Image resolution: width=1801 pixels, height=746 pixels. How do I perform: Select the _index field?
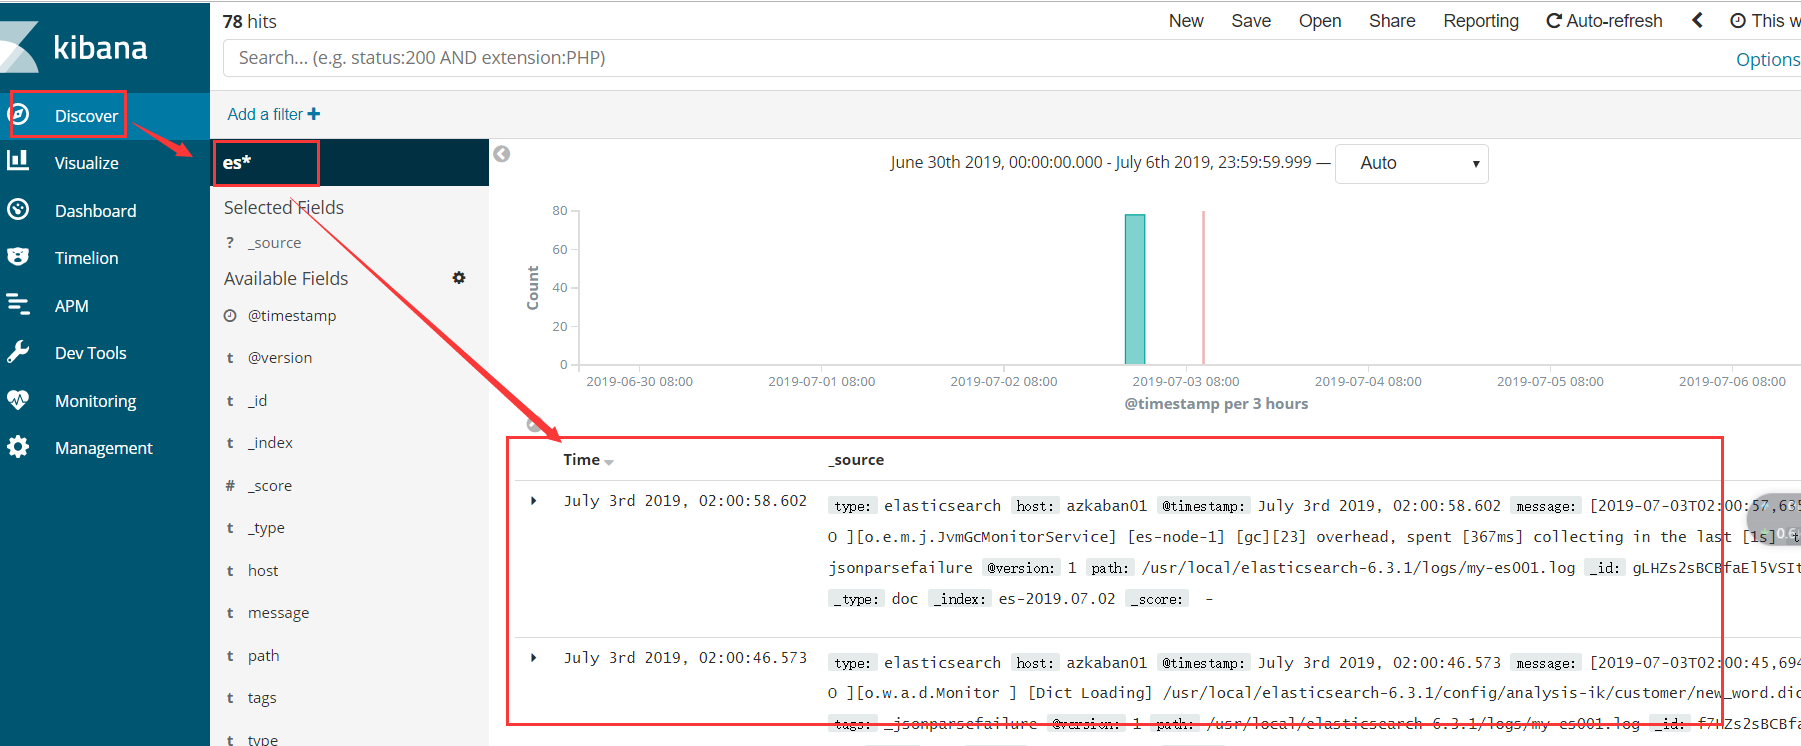271,443
